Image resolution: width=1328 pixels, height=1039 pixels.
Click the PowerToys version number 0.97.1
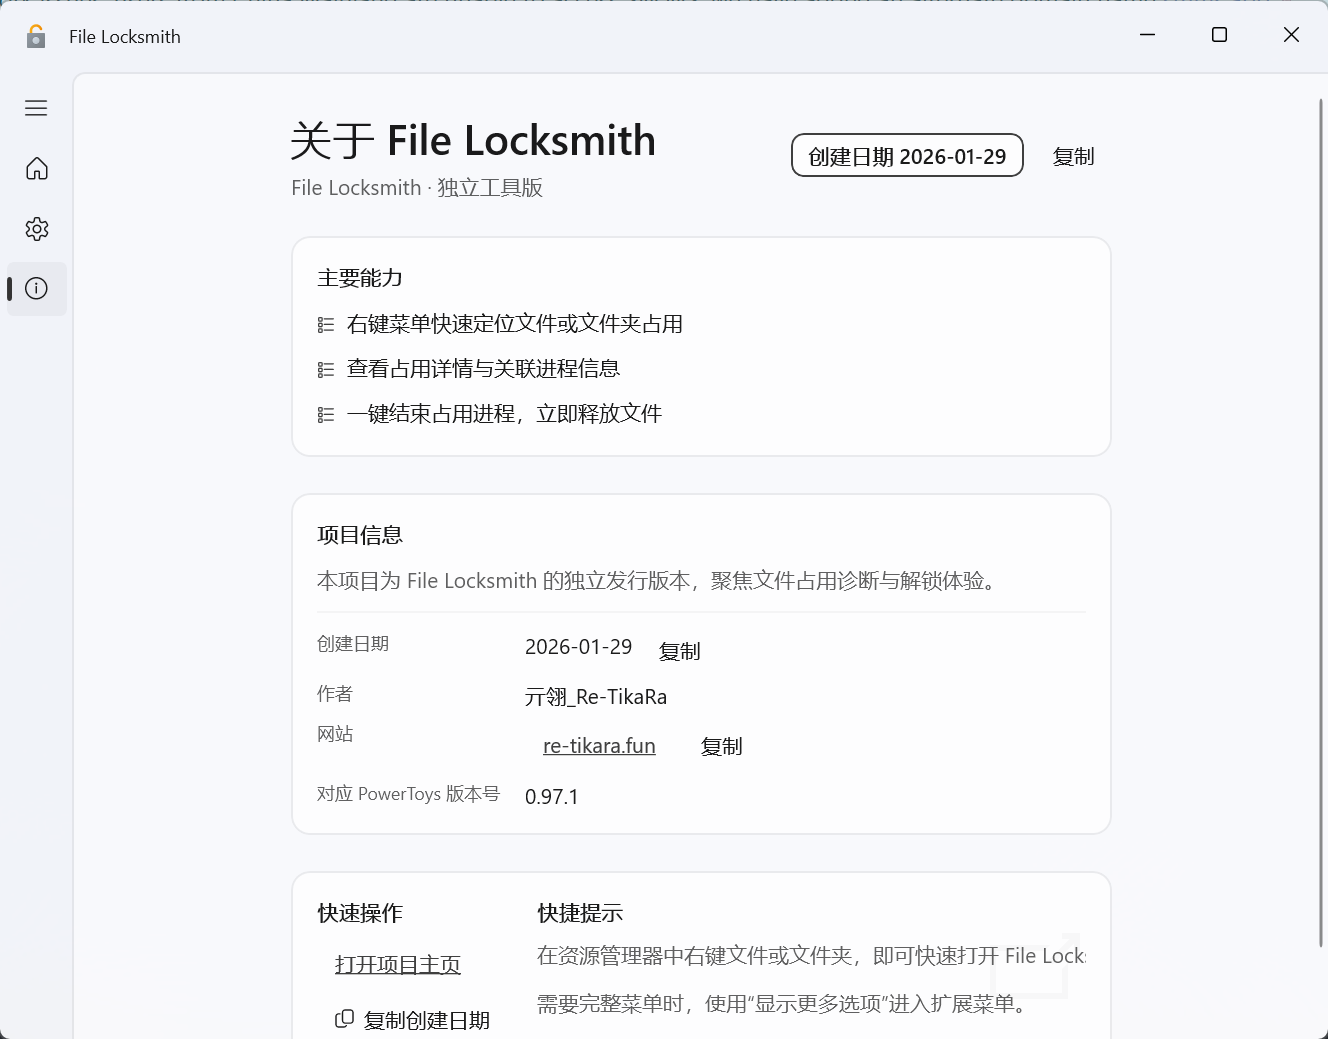click(x=551, y=796)
